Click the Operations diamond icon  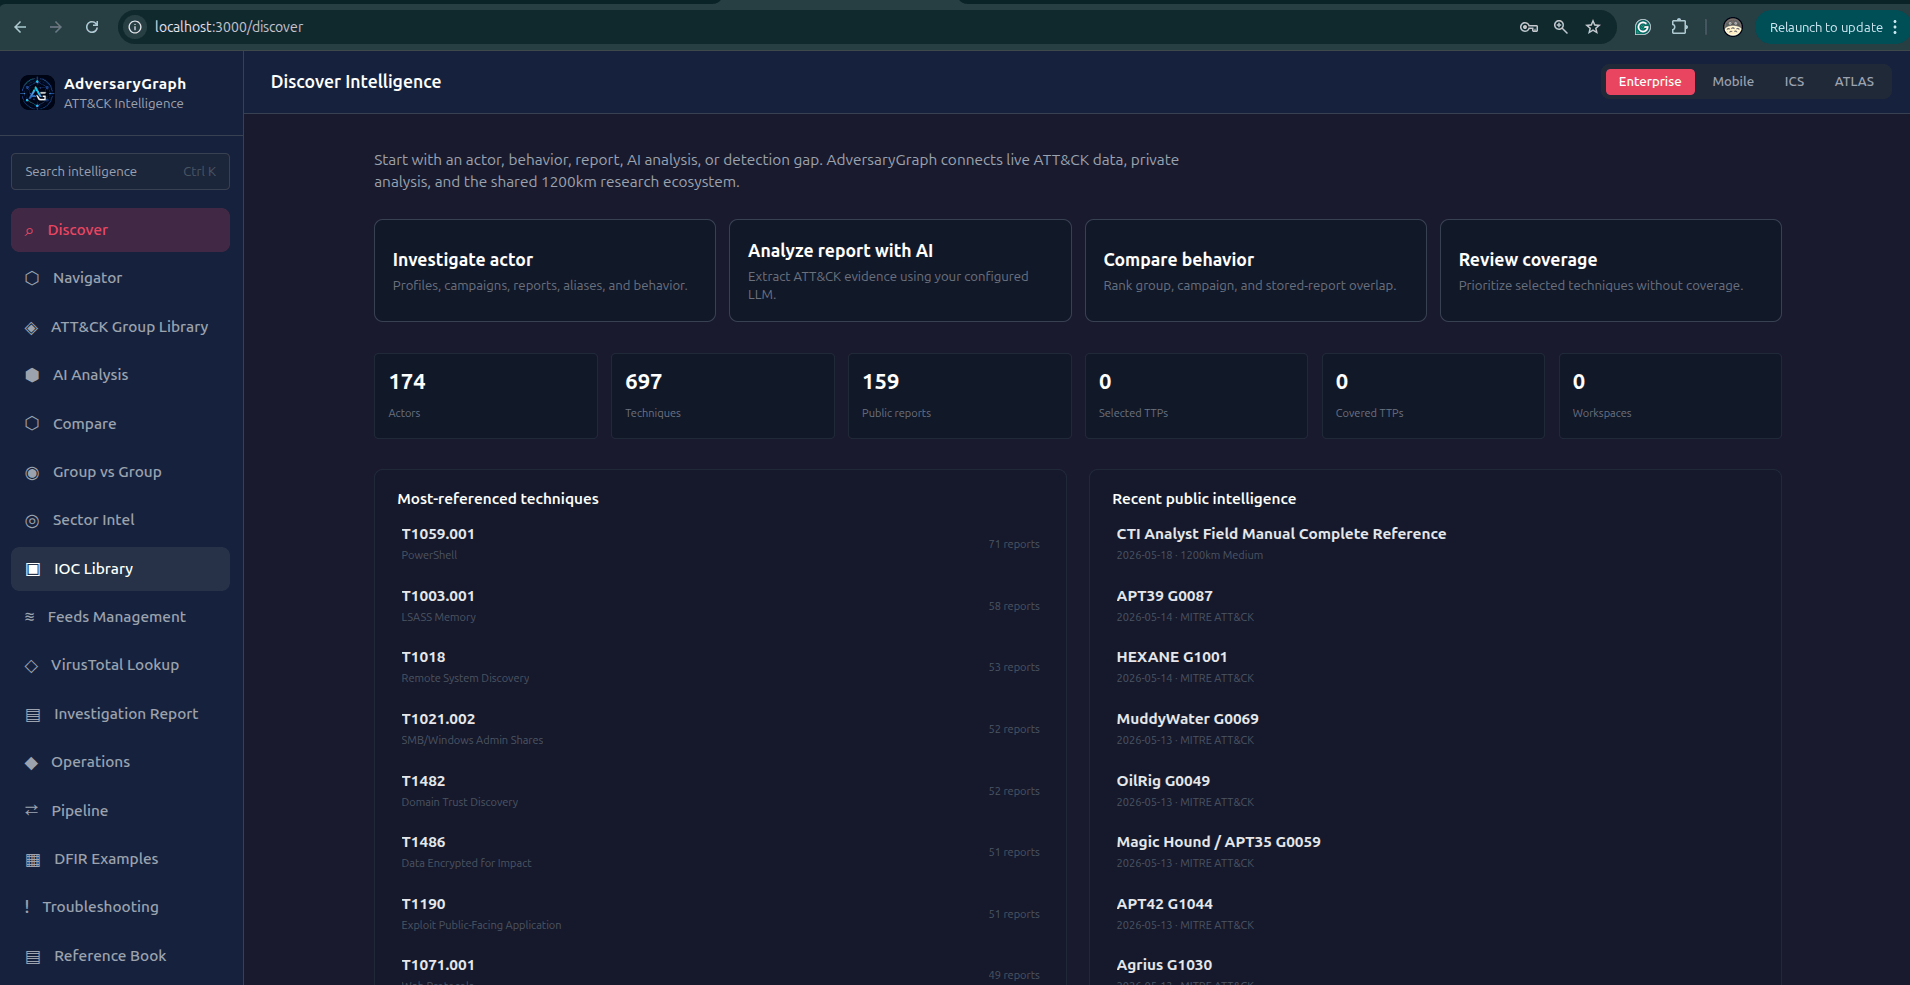[x=31, y=762]
